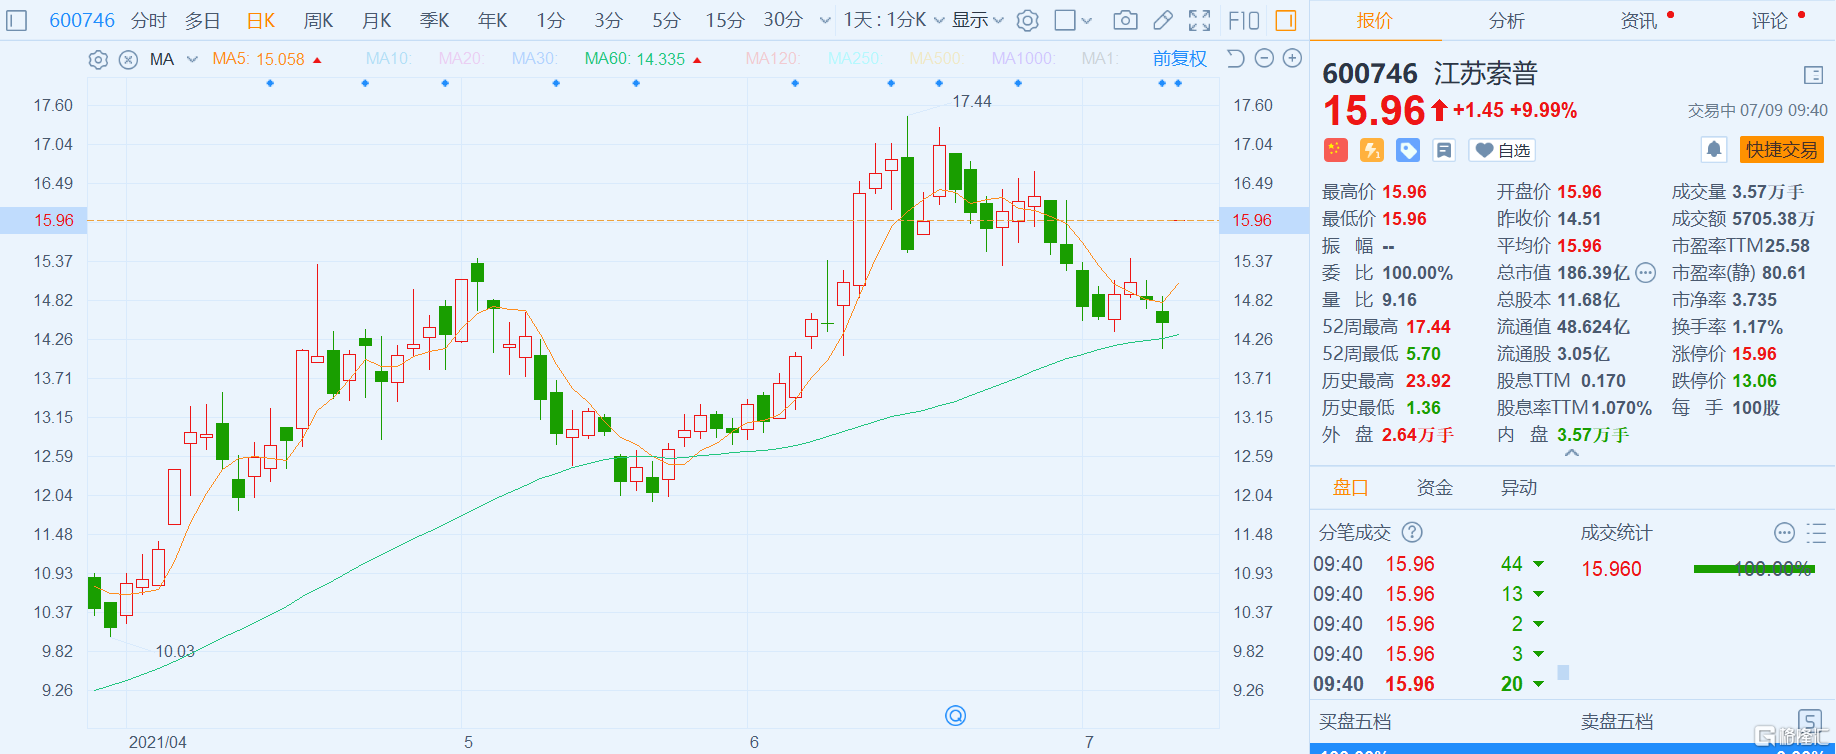
Task: Take a chart screenshot with camera icon
Action: click(x=1125, y=20)
